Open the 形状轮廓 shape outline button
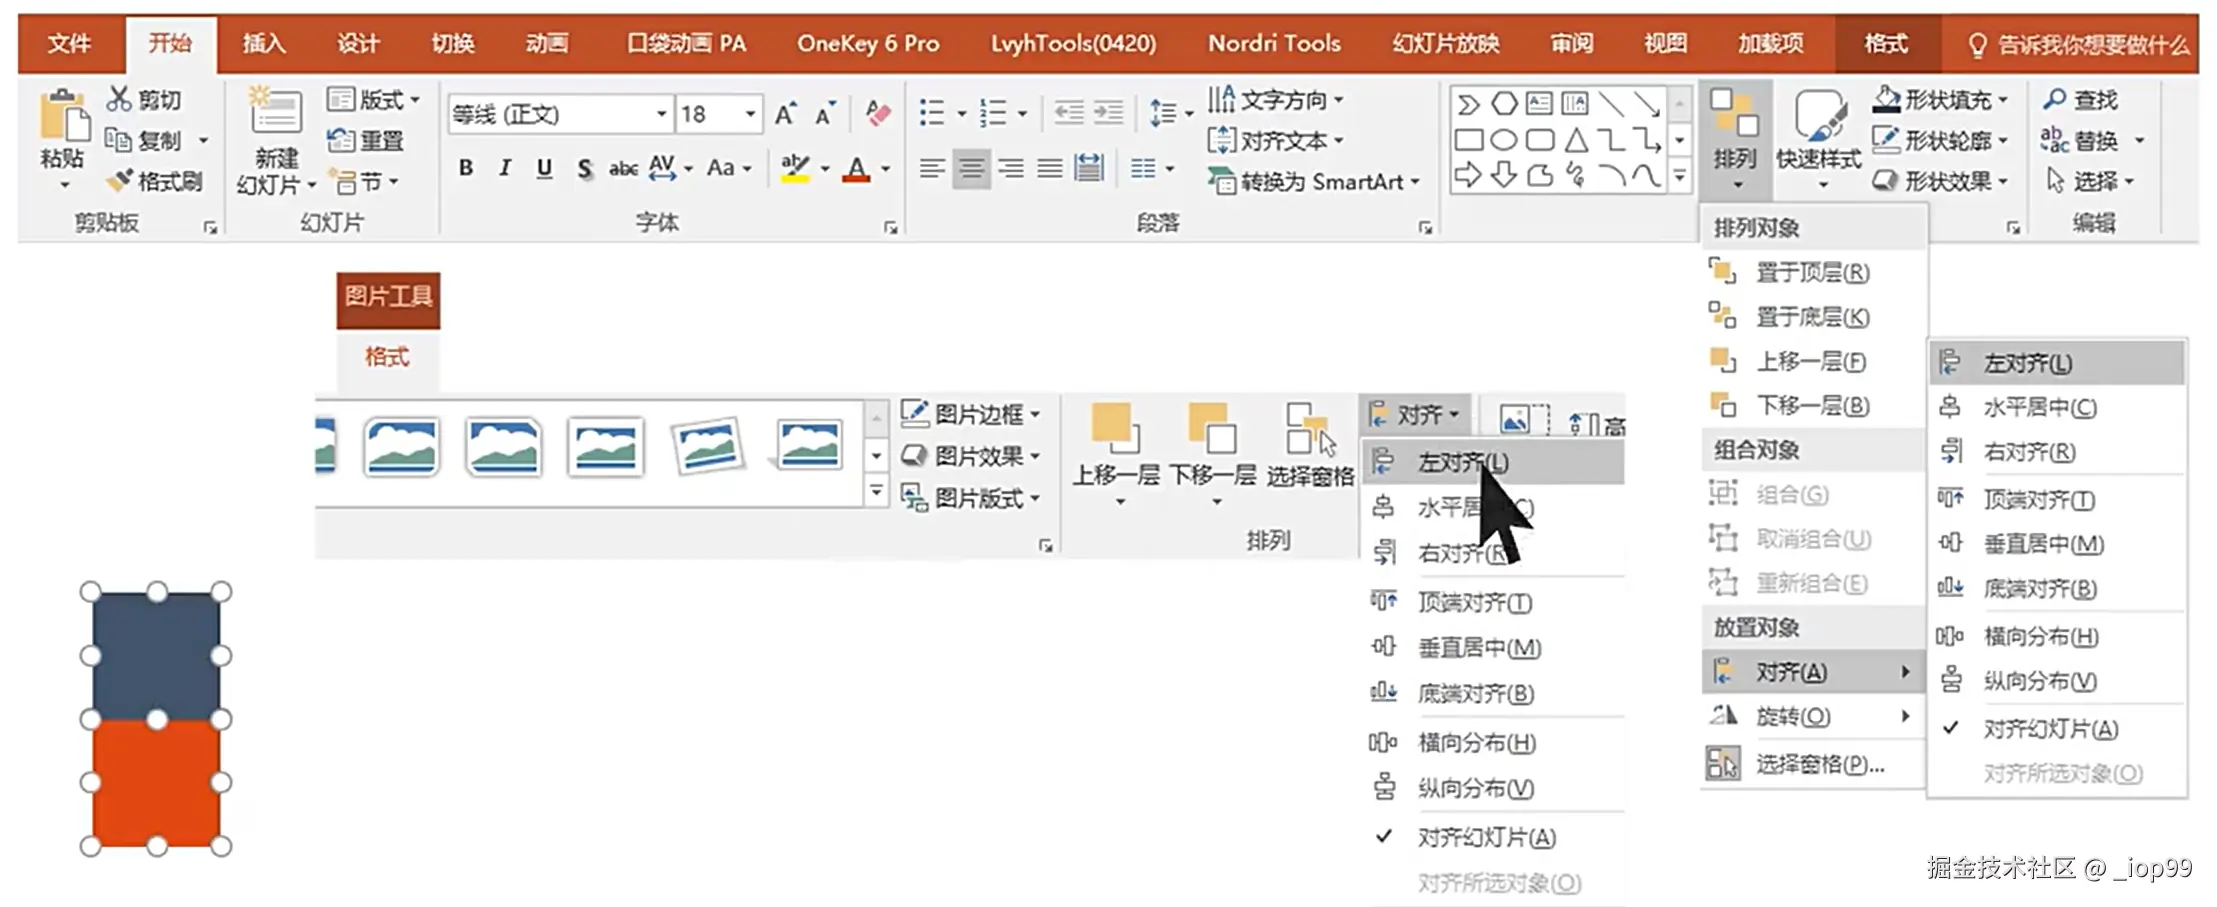 pyautogui.click(x=1940, y=140)
